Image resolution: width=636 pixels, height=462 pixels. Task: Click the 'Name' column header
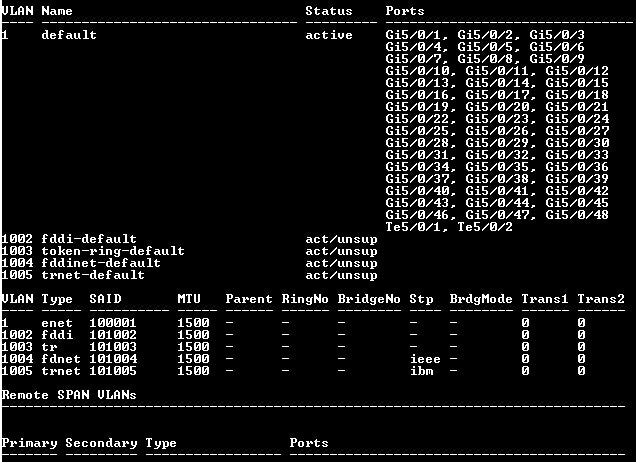pyautogui.click(x=57, y=11)
